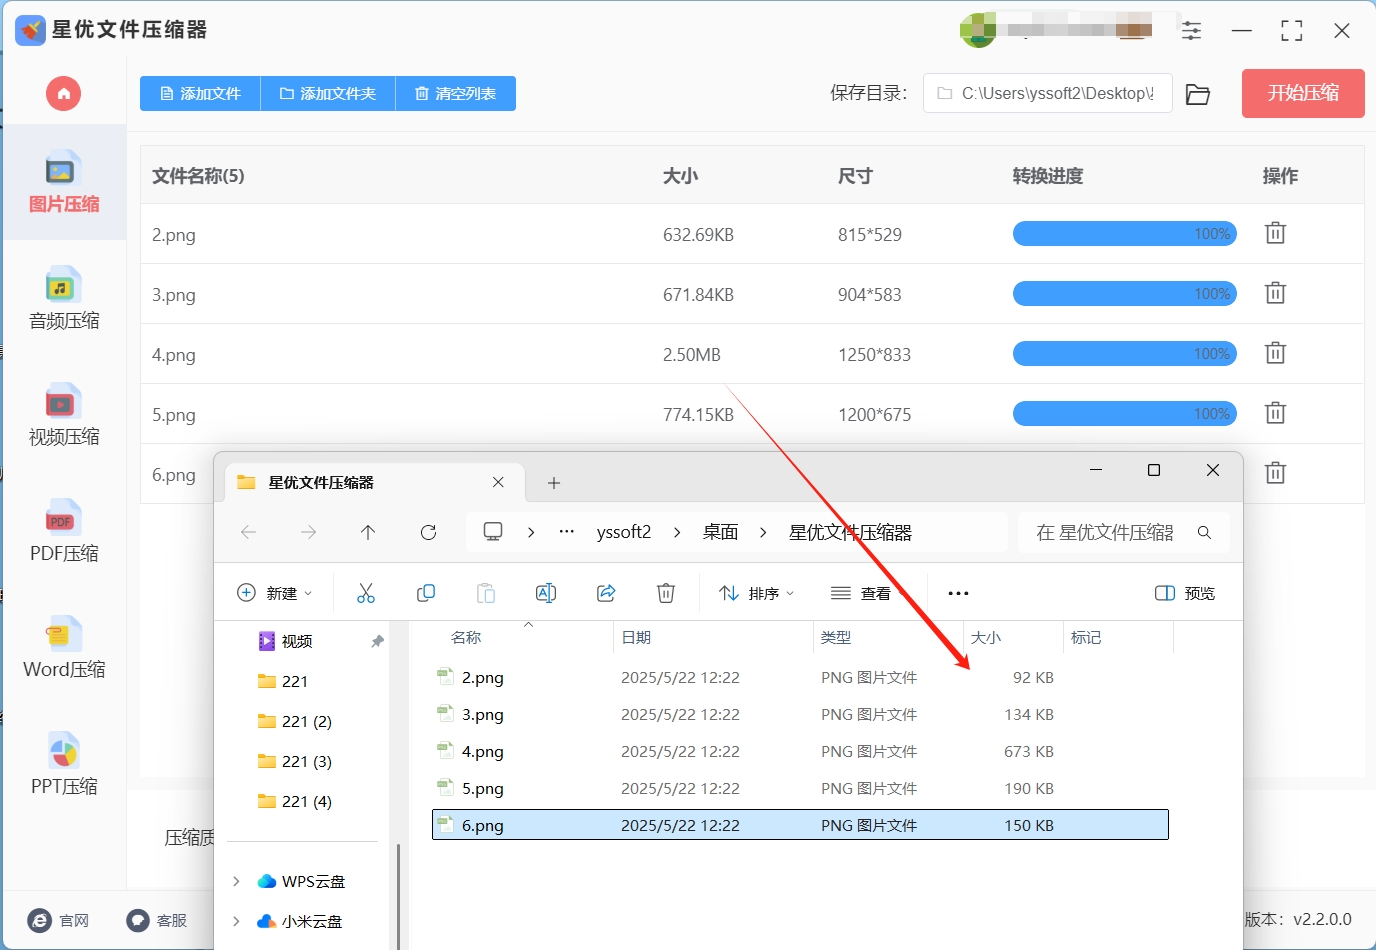The width and height of the screenshot is (1376, 950).
Task: Open compressor settings sliders icon in title bar
Action: (1191, 30)
